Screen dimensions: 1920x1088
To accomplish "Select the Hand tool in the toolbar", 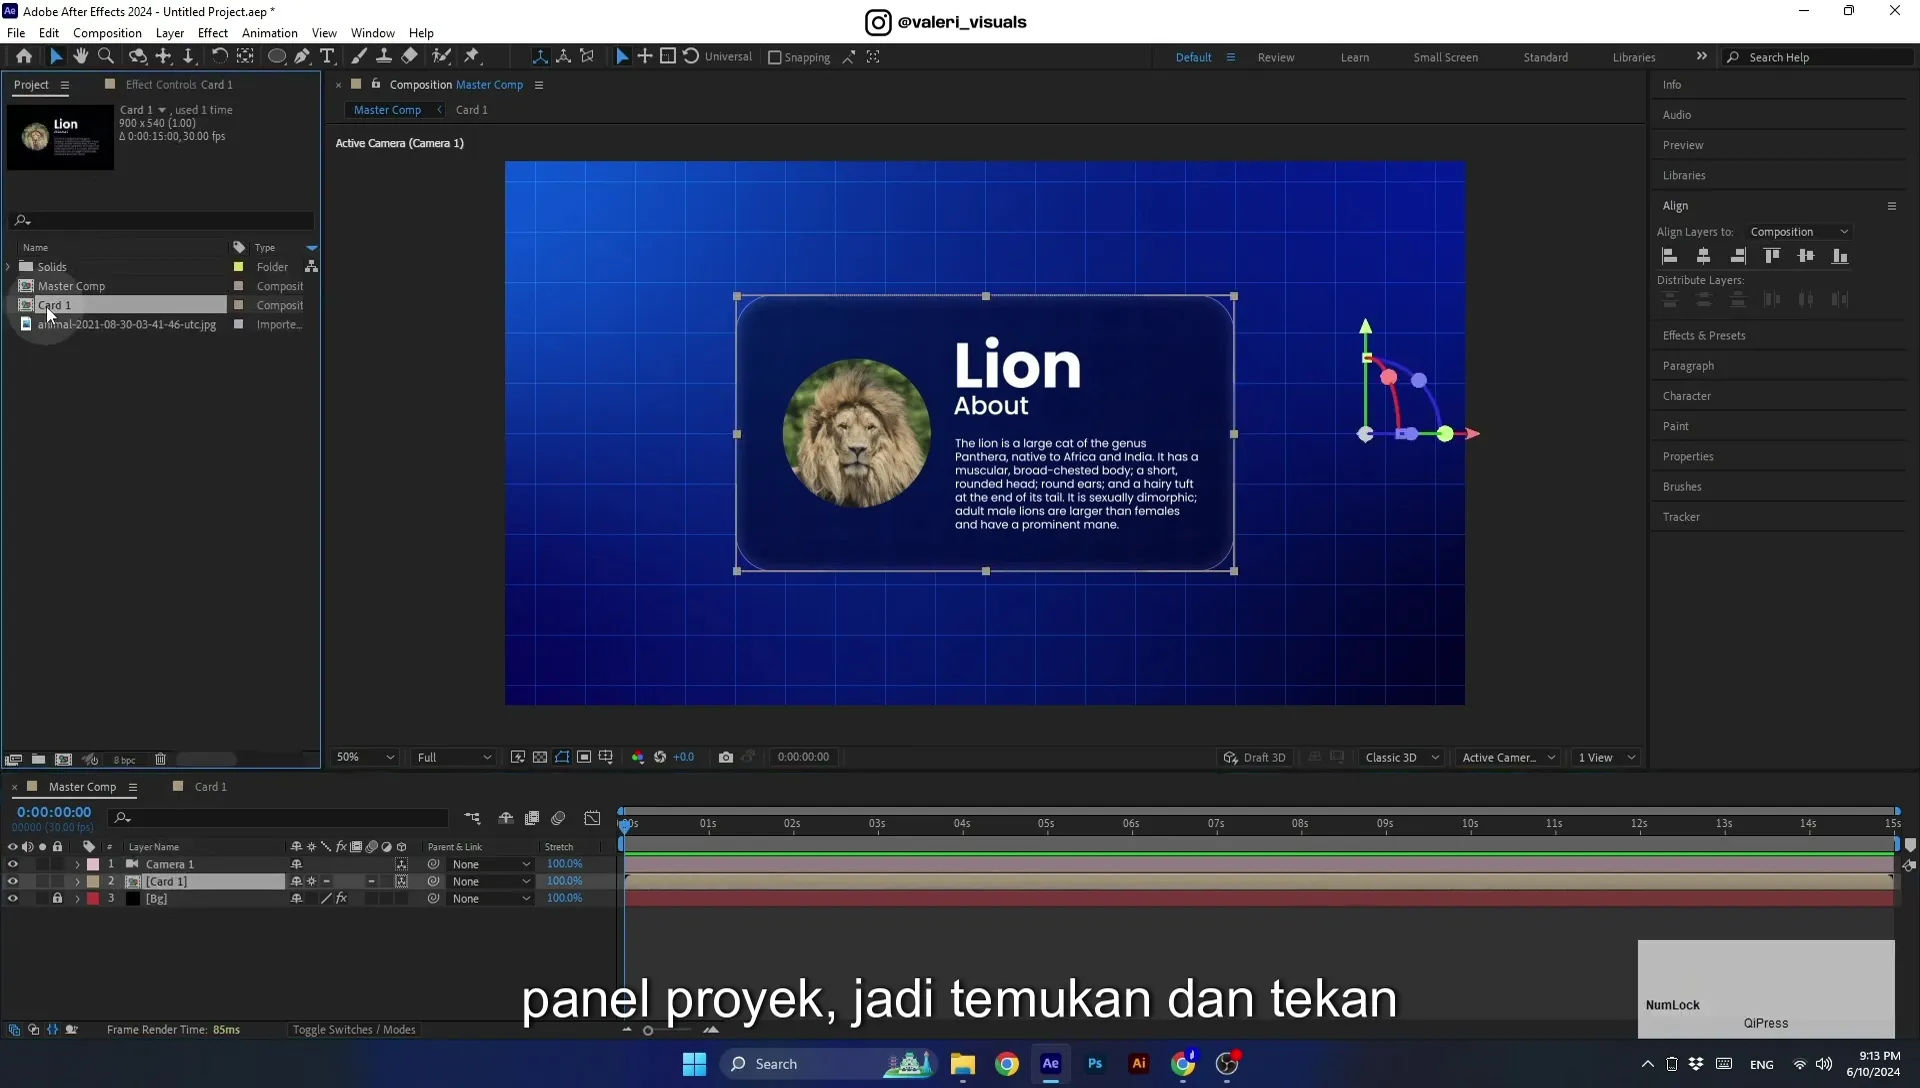I will click(x=80, y=57).
